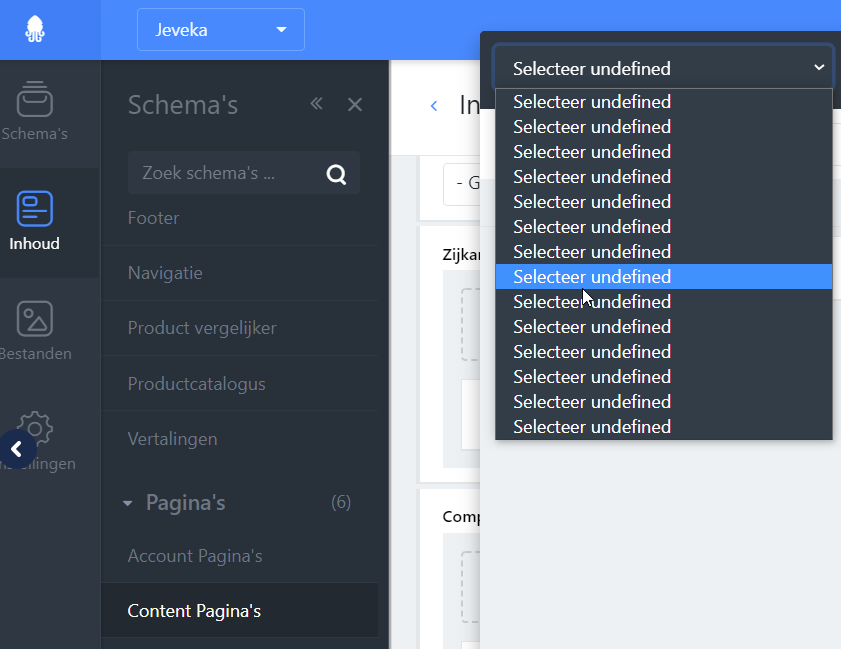Focus the Zoek schema's search field
This screenshot has width=841, height=649.
244,173
